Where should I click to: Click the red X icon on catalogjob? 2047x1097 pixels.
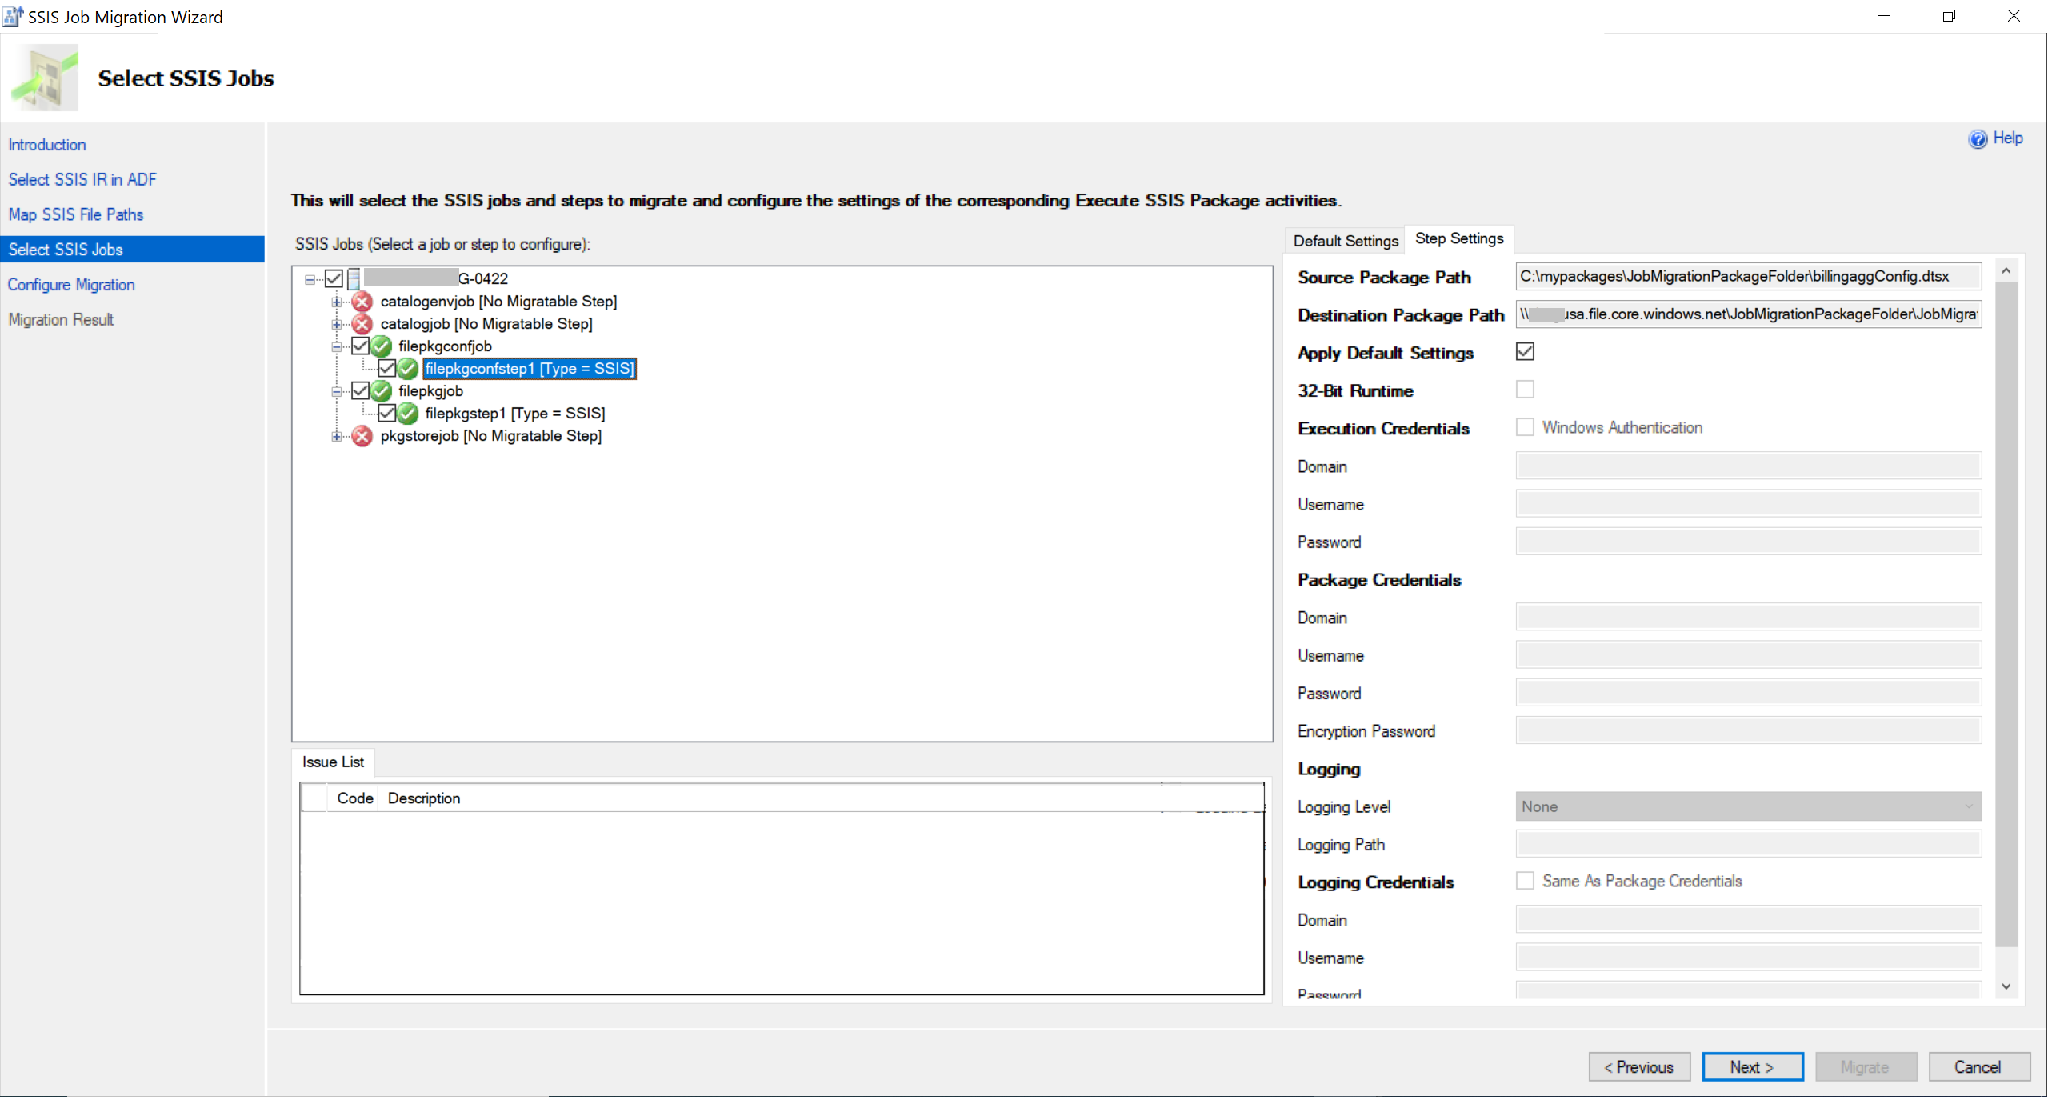point(360,322)
